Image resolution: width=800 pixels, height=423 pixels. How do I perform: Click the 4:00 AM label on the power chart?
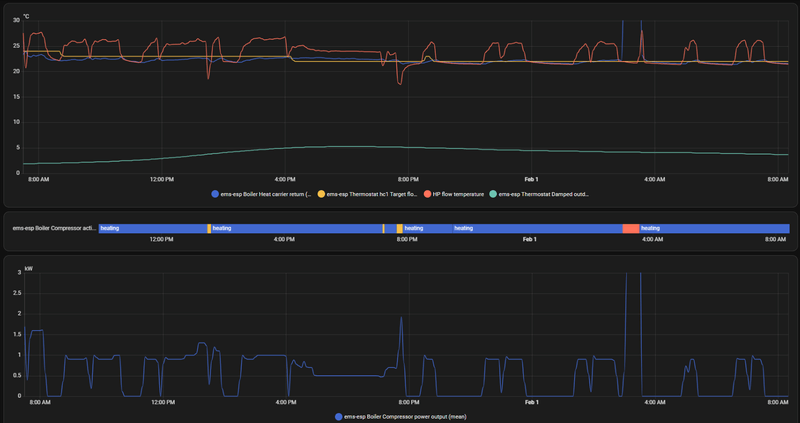pos(655,403)
